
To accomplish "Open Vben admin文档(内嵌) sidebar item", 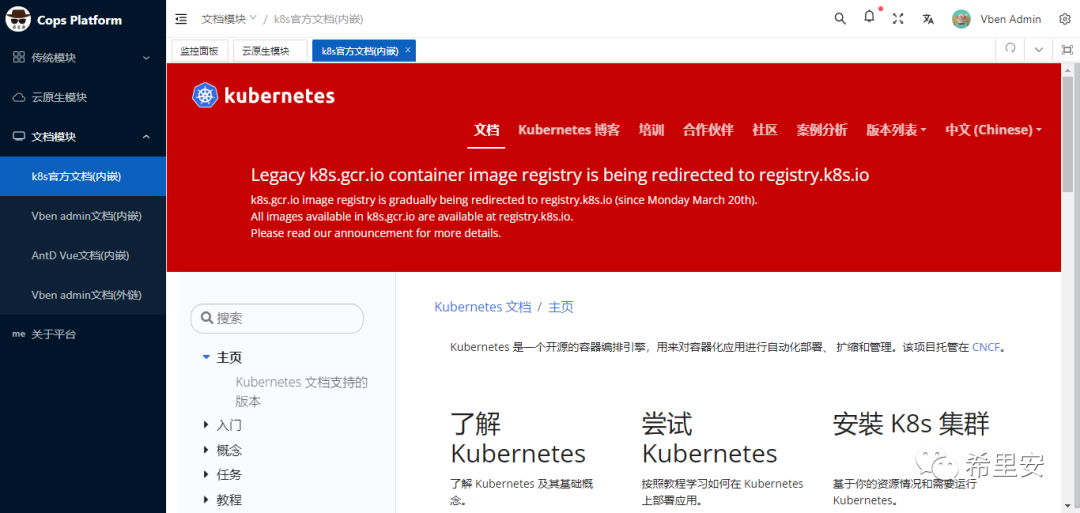I will coord(83,216).
